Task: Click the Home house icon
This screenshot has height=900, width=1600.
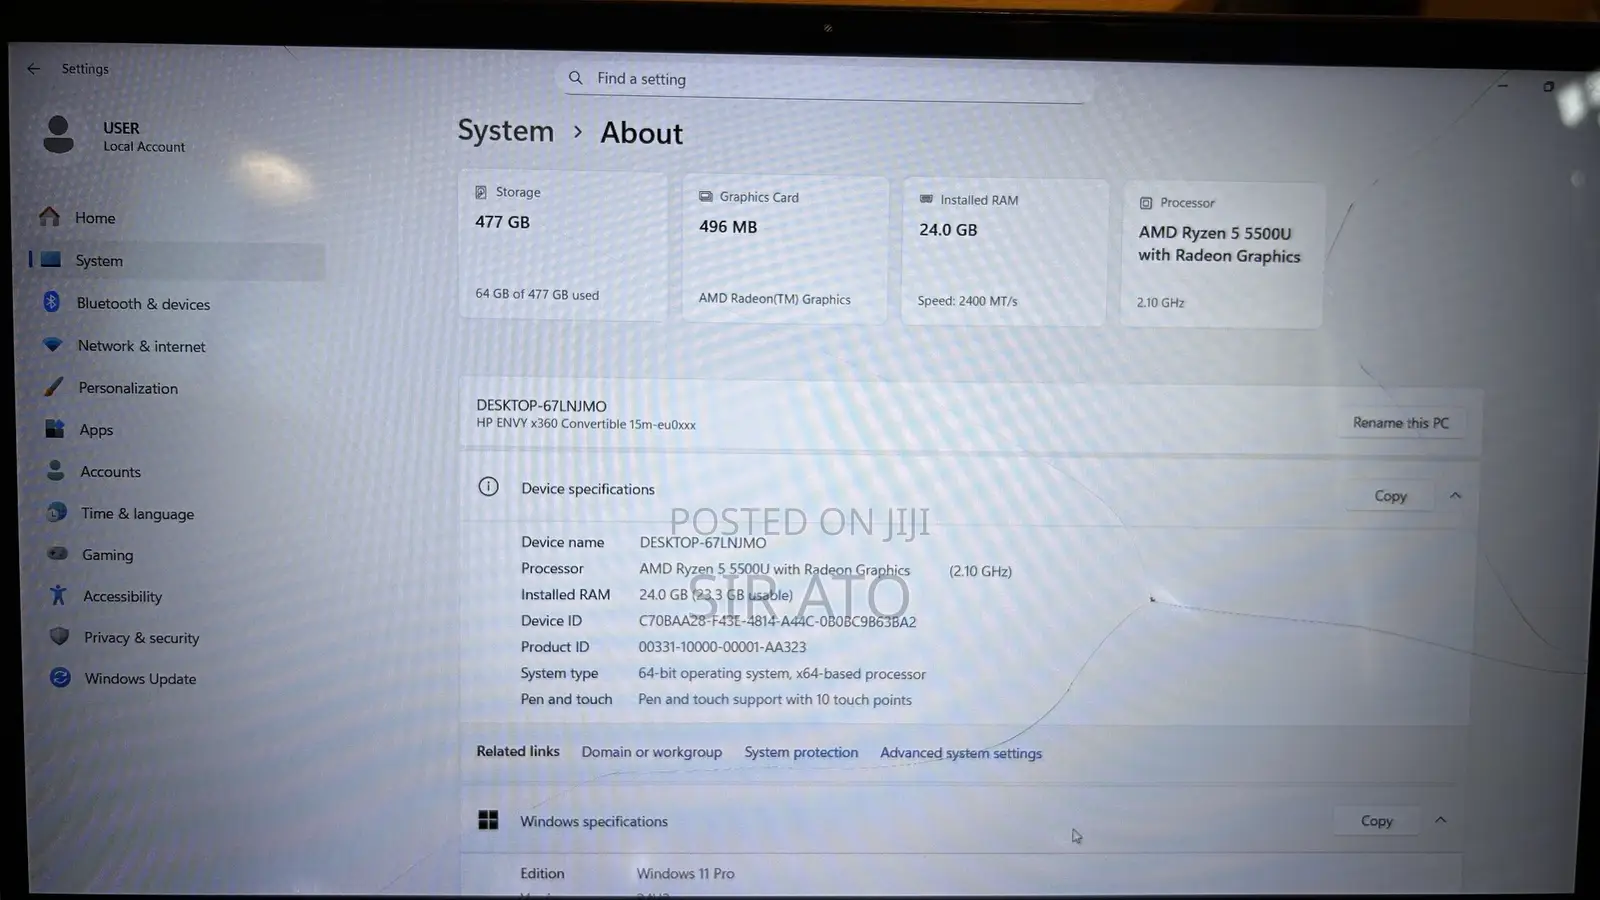Action: point(49,216)
